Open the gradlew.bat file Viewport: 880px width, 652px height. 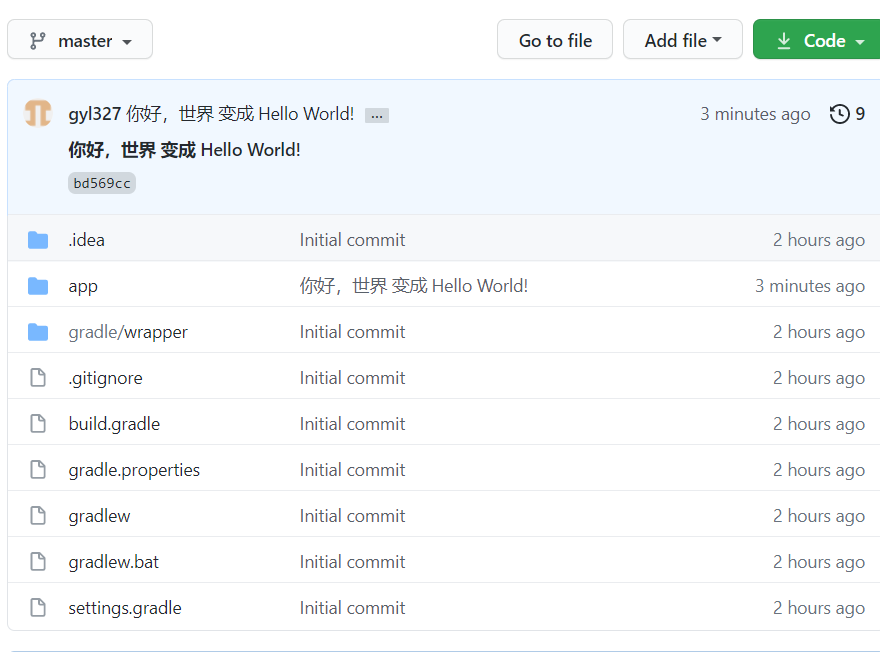point(113,561)
